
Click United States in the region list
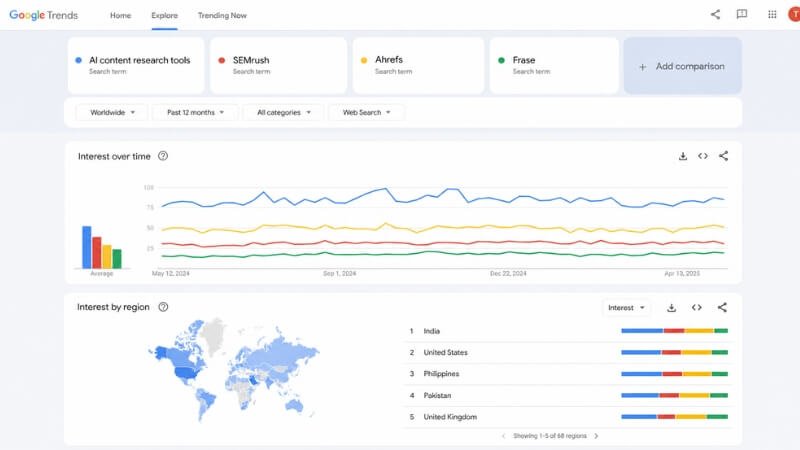click(x=445, y=353)
